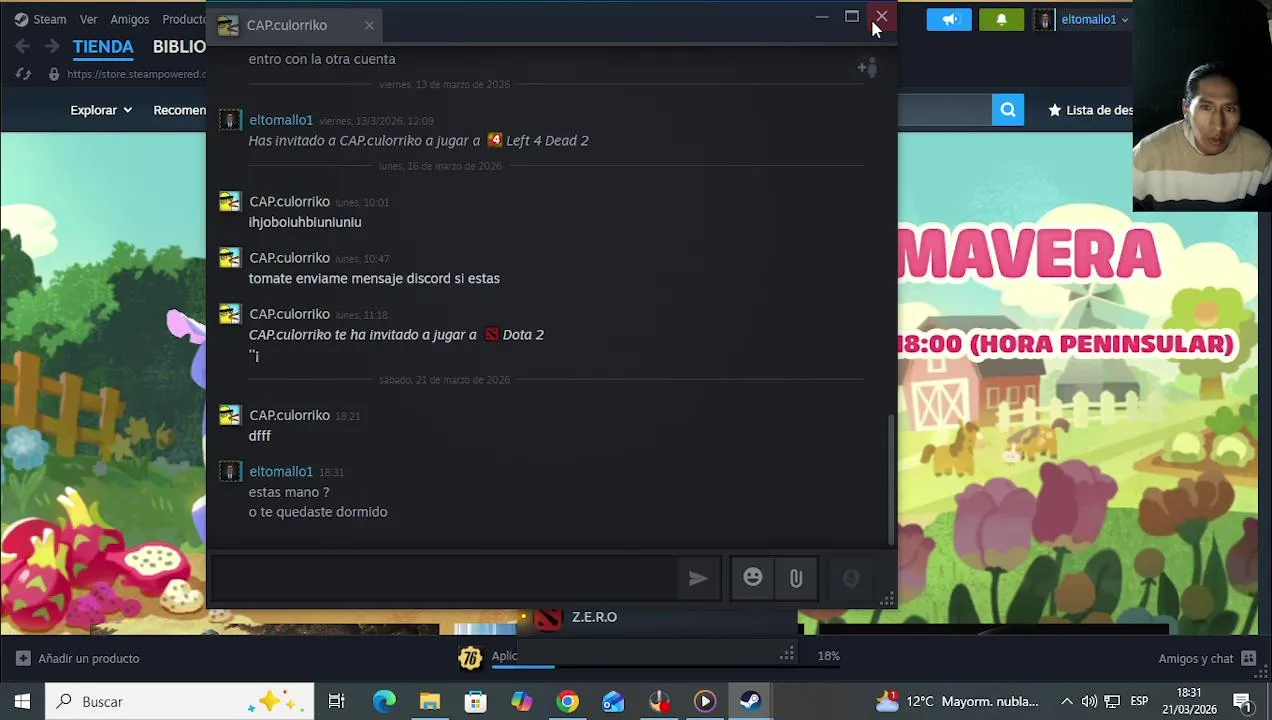The image size is (1272, 720).
Task: Open Task View on the taskbar
Action: 337,702
